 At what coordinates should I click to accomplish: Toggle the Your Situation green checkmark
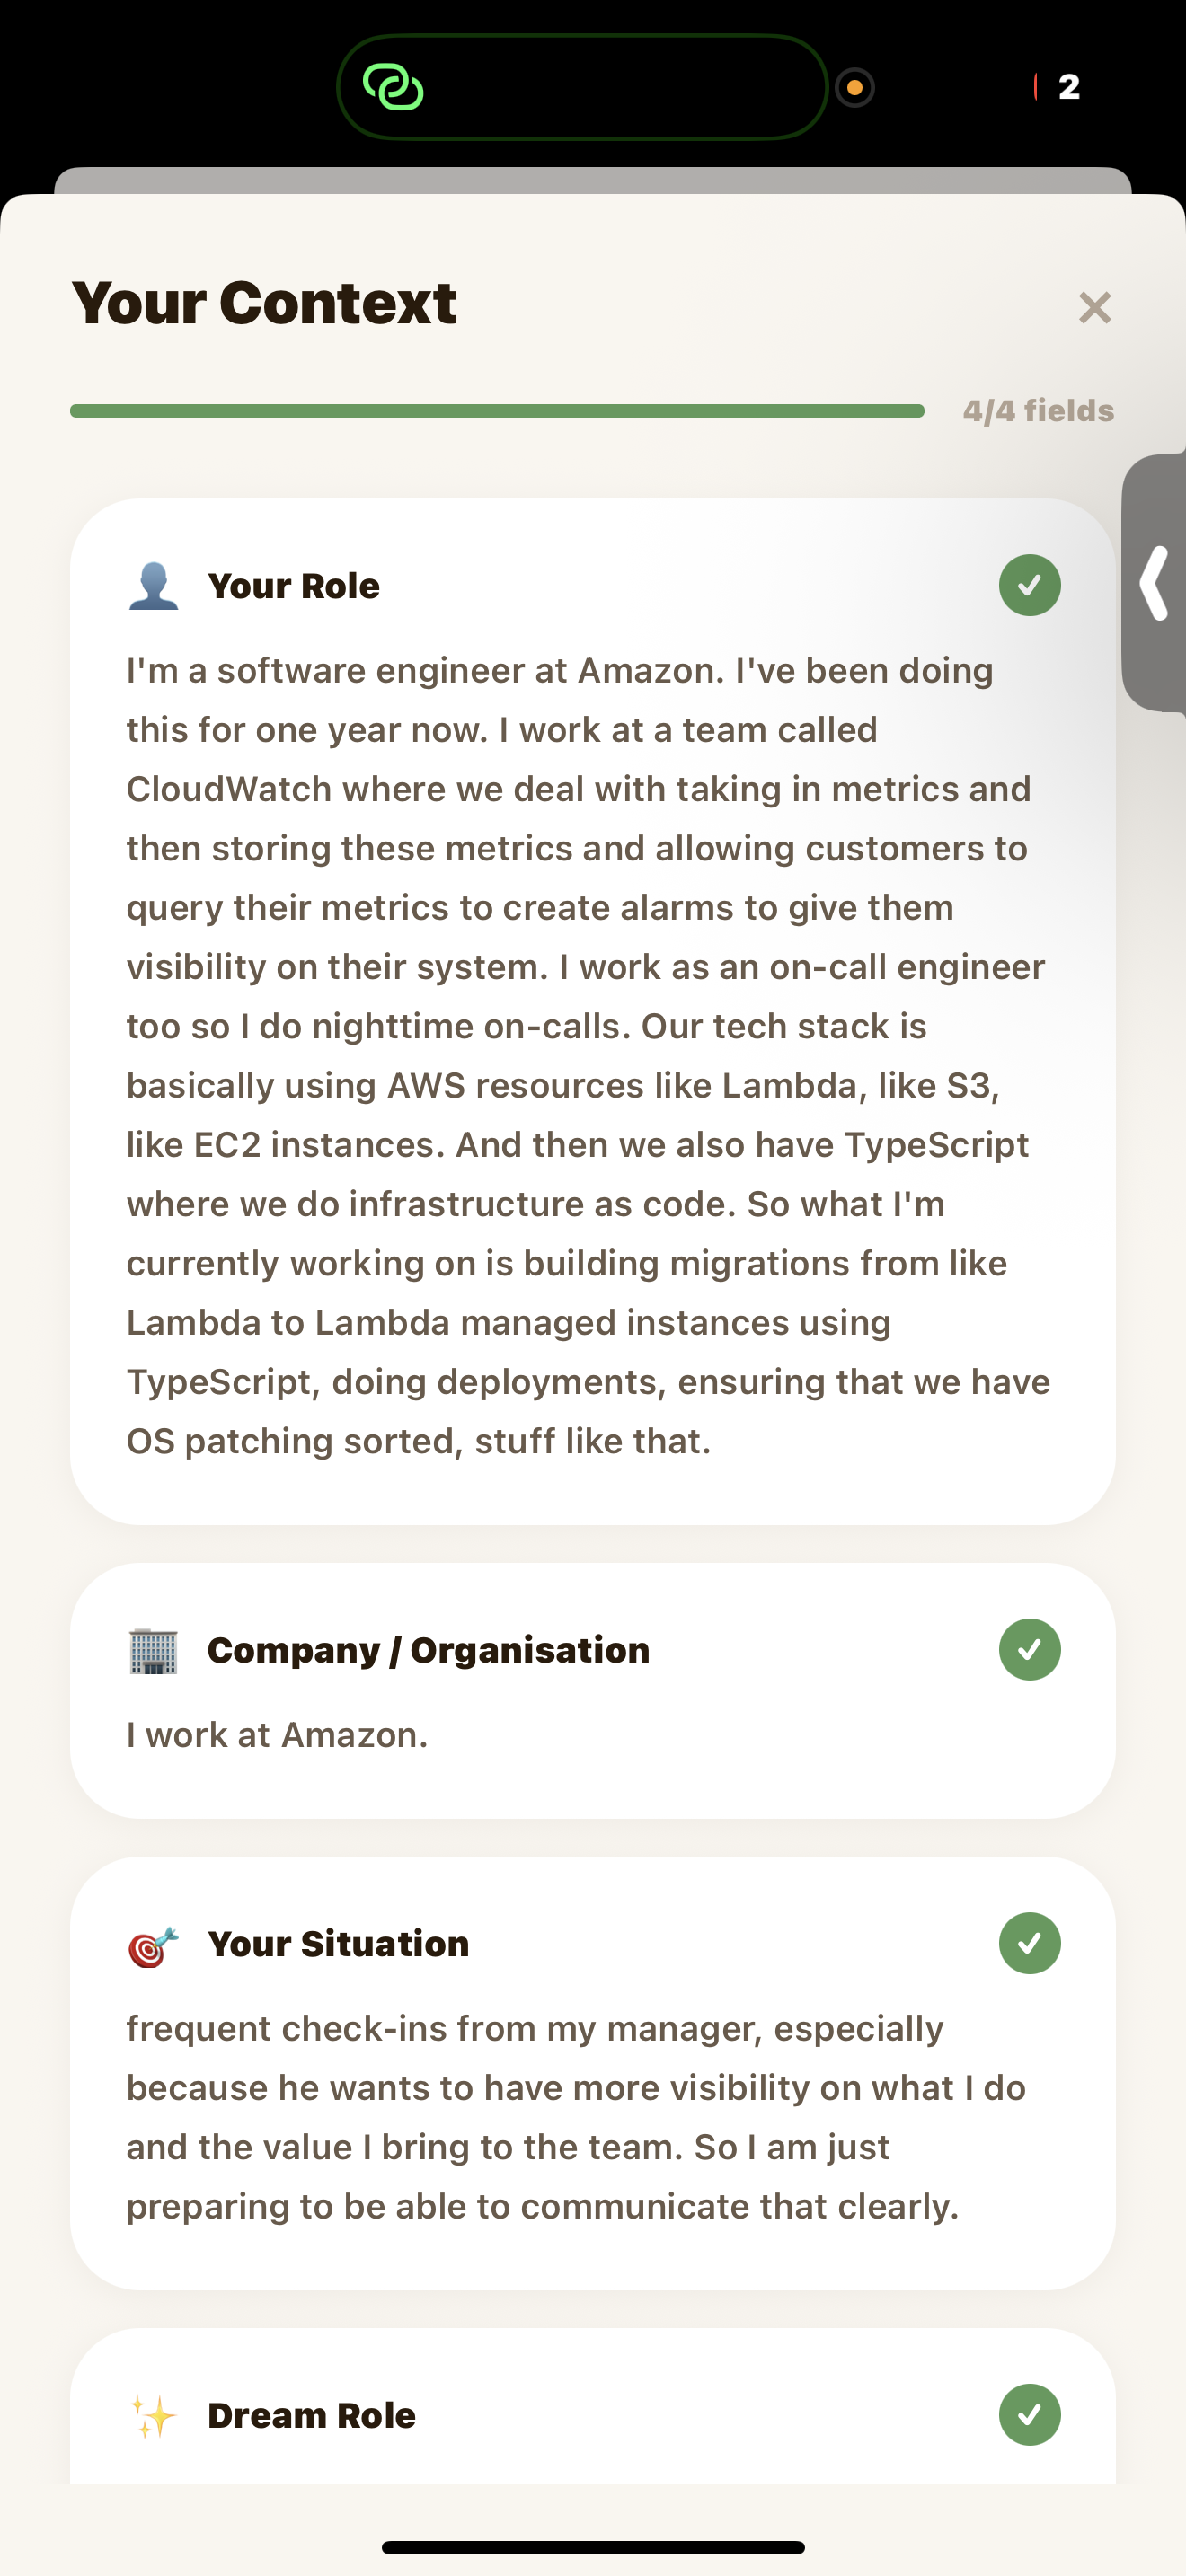pyautogui.click(x=1029, y=1944)
